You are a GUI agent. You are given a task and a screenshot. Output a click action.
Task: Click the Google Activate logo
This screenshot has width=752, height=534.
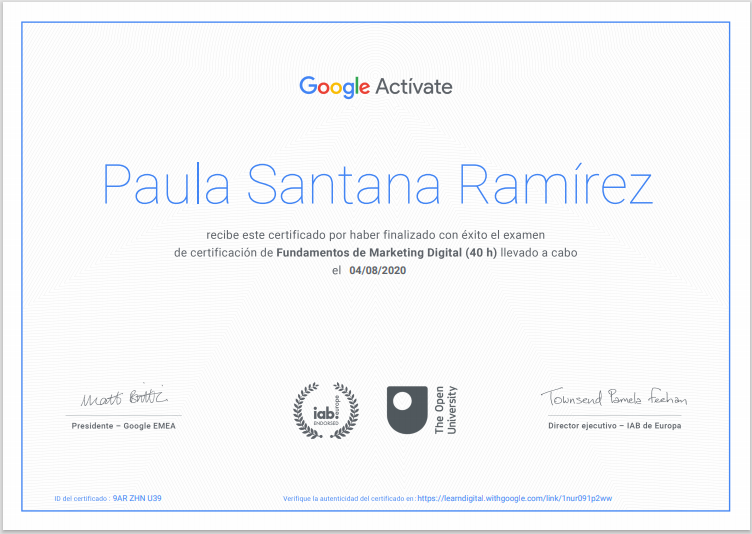click(376, 87)
